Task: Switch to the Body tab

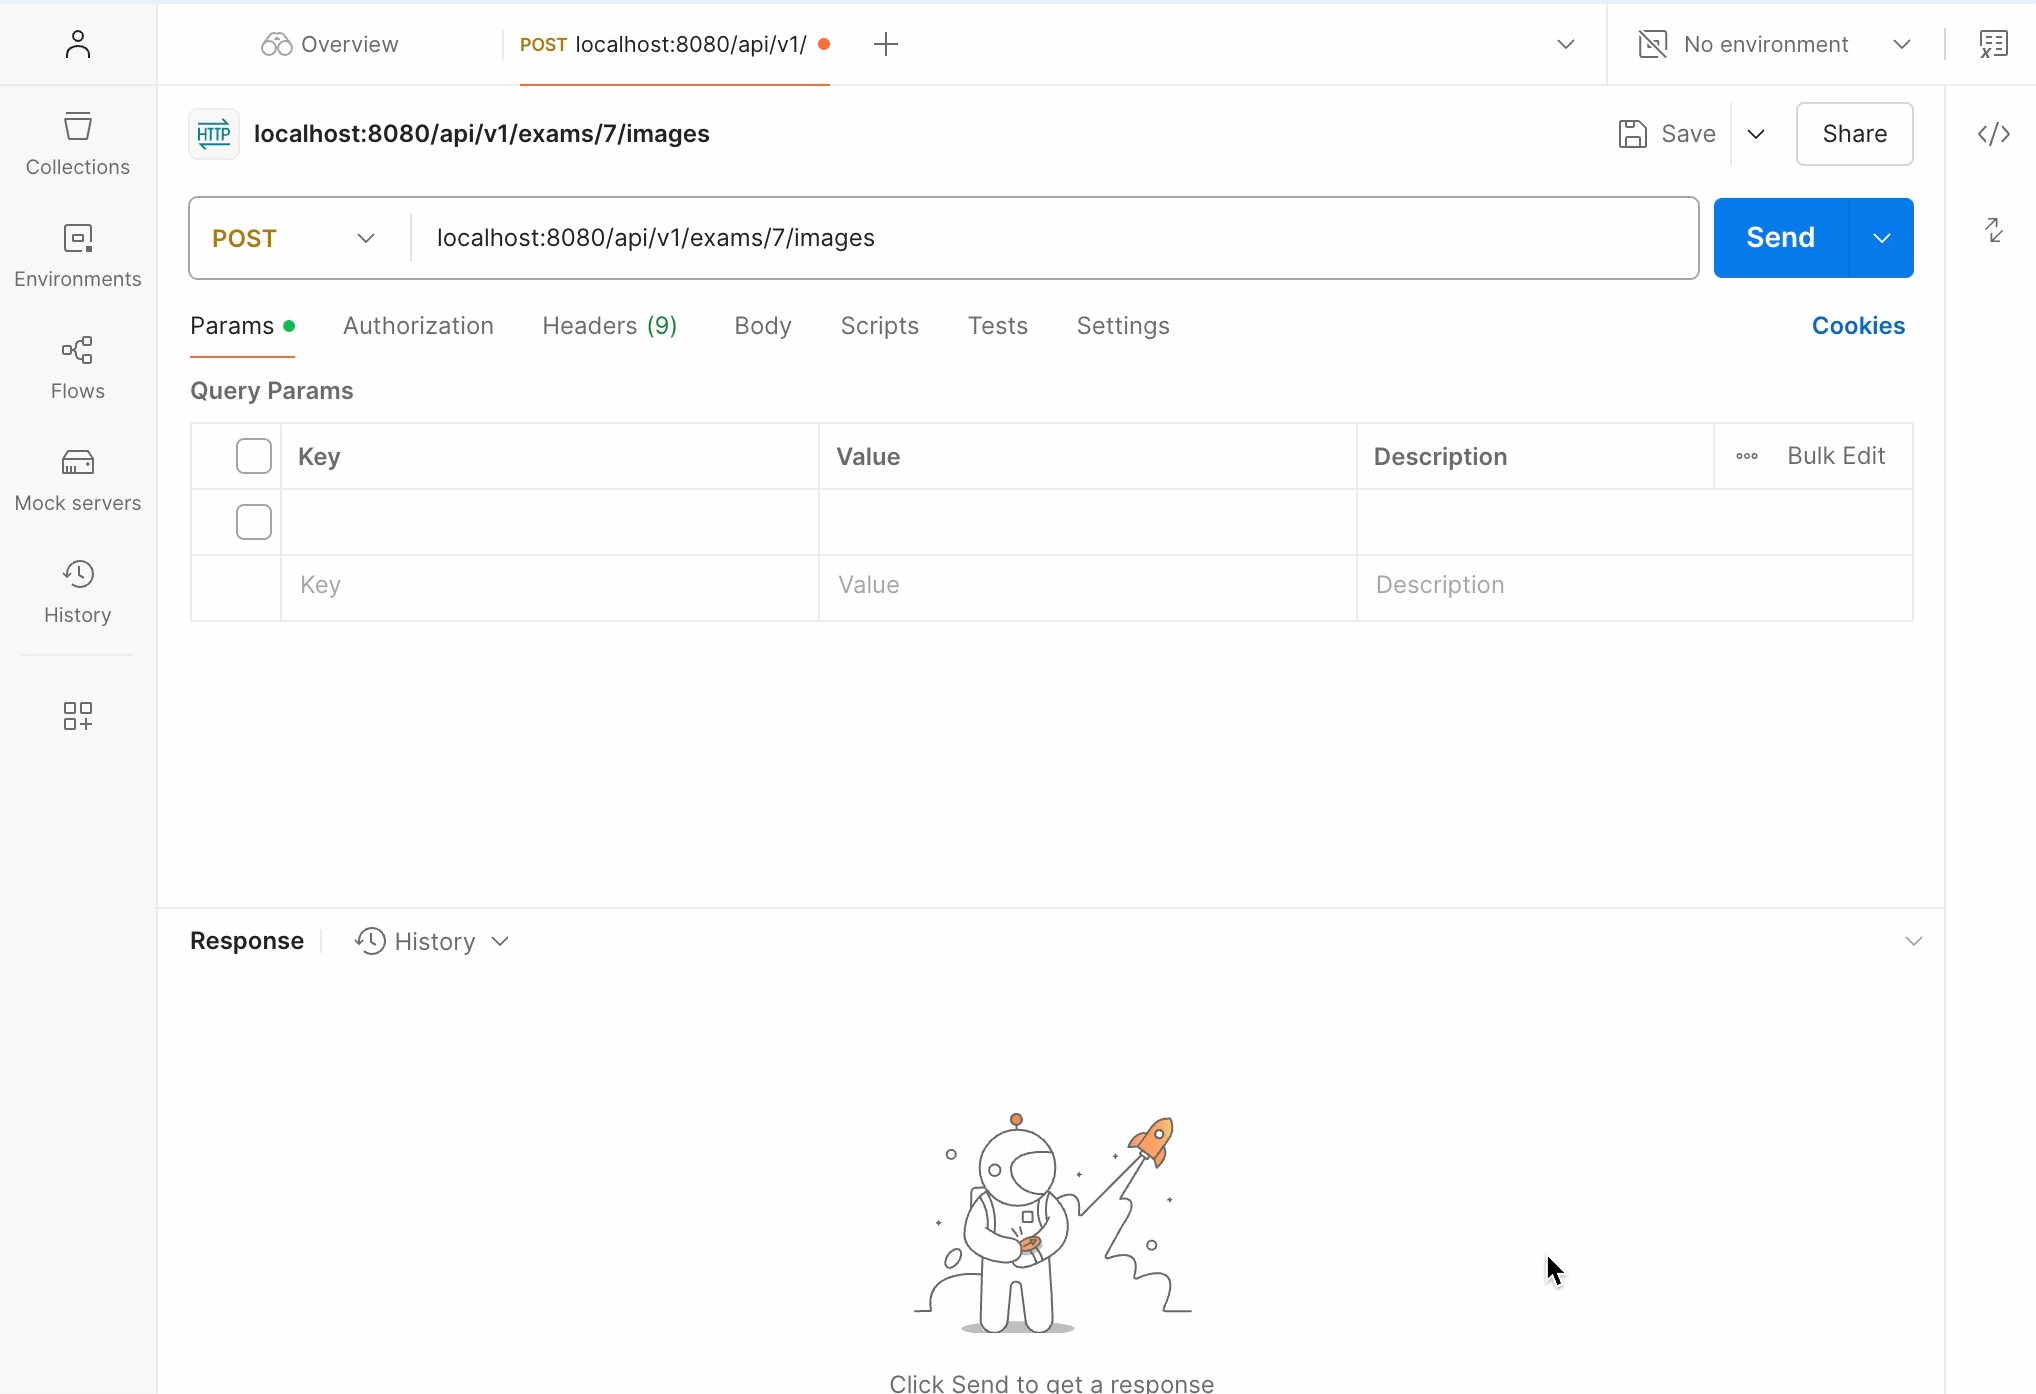Action: [x=762, y=326]
